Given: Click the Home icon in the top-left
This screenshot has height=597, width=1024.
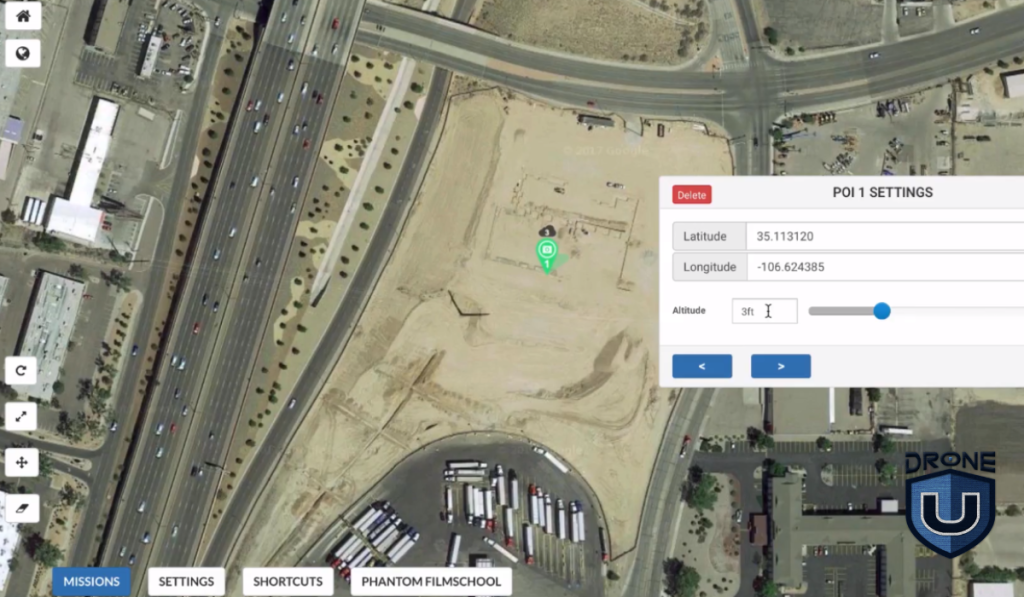Looking at the screenshot, I should [22, 16].
